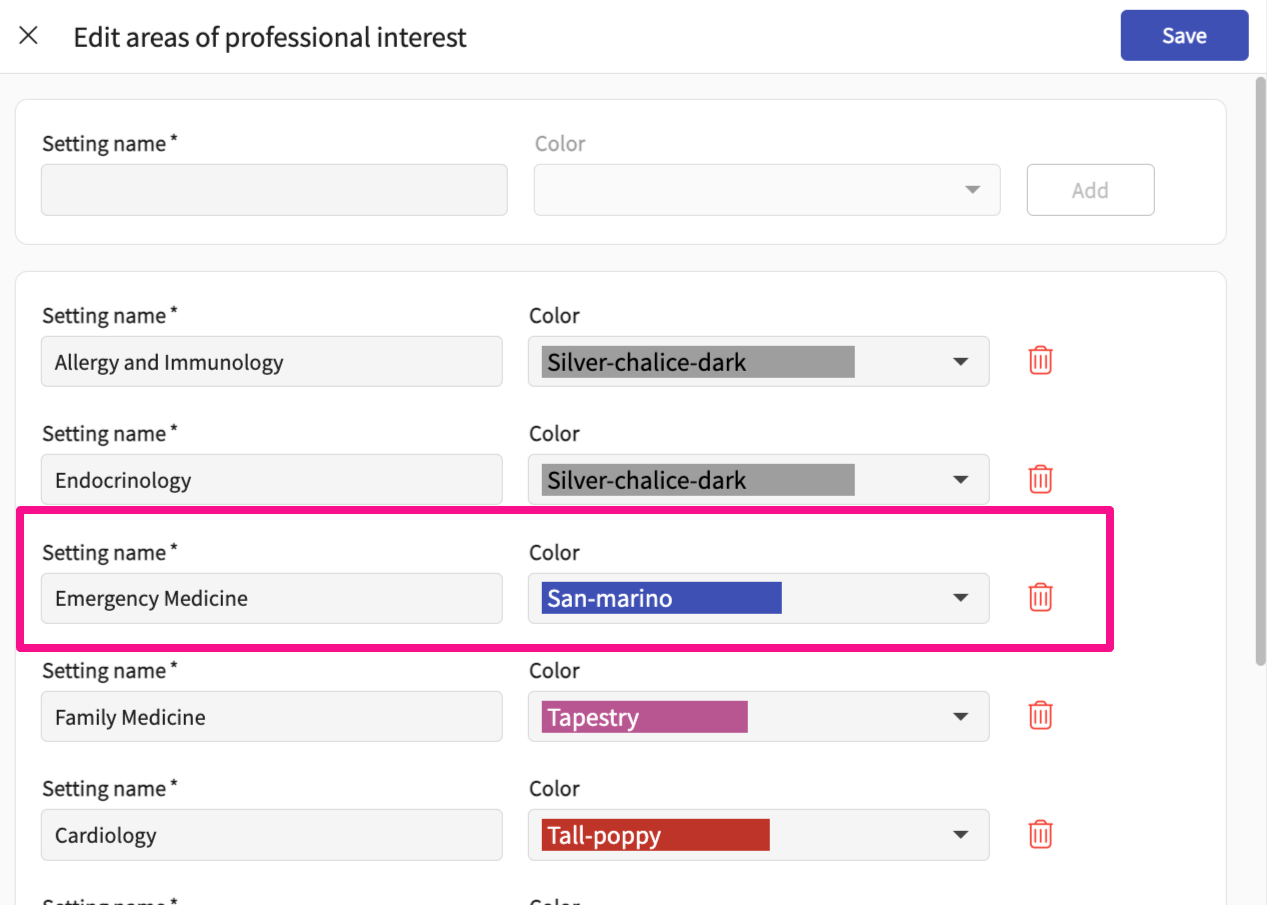The height and width of the screenshot is (905, 1267).
Task: Click the Tall-poppy red color swatch
Action: [x=655, y=835]
